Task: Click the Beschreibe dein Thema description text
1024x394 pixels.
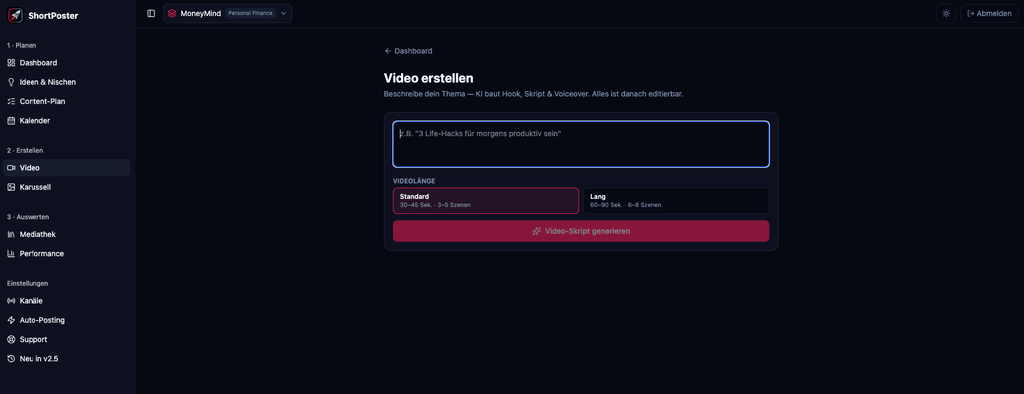Action: point(534,94)
